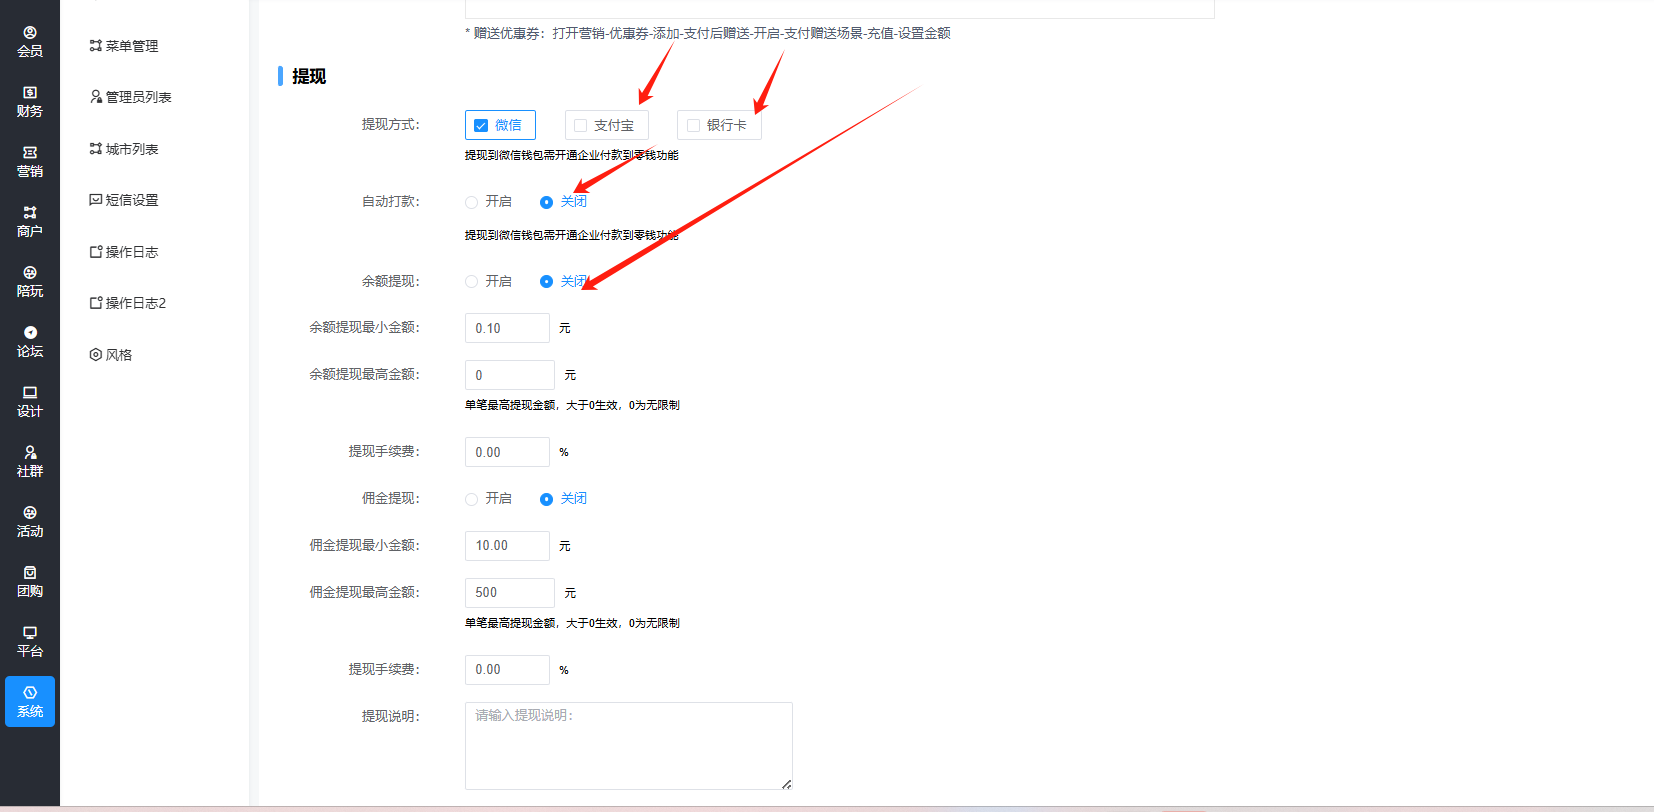1654x812 pixels.
Task: Open the 陪玩 sidebar section
Action: pyautogui.click(x=30, y=281)
